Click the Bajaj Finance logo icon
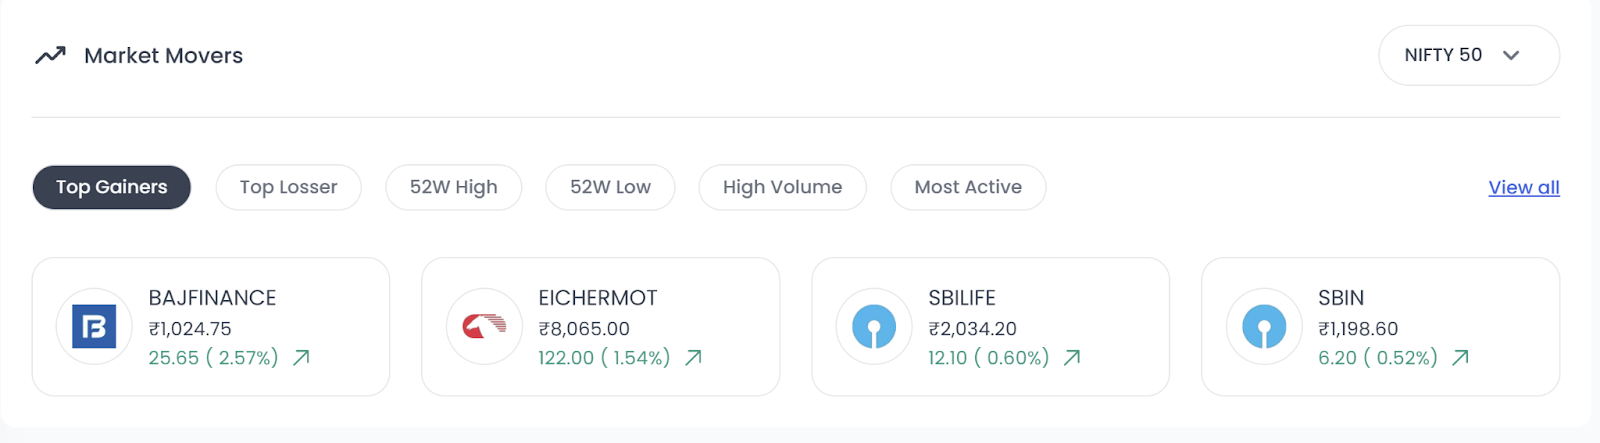1600x443 pixels. [94, 327]
